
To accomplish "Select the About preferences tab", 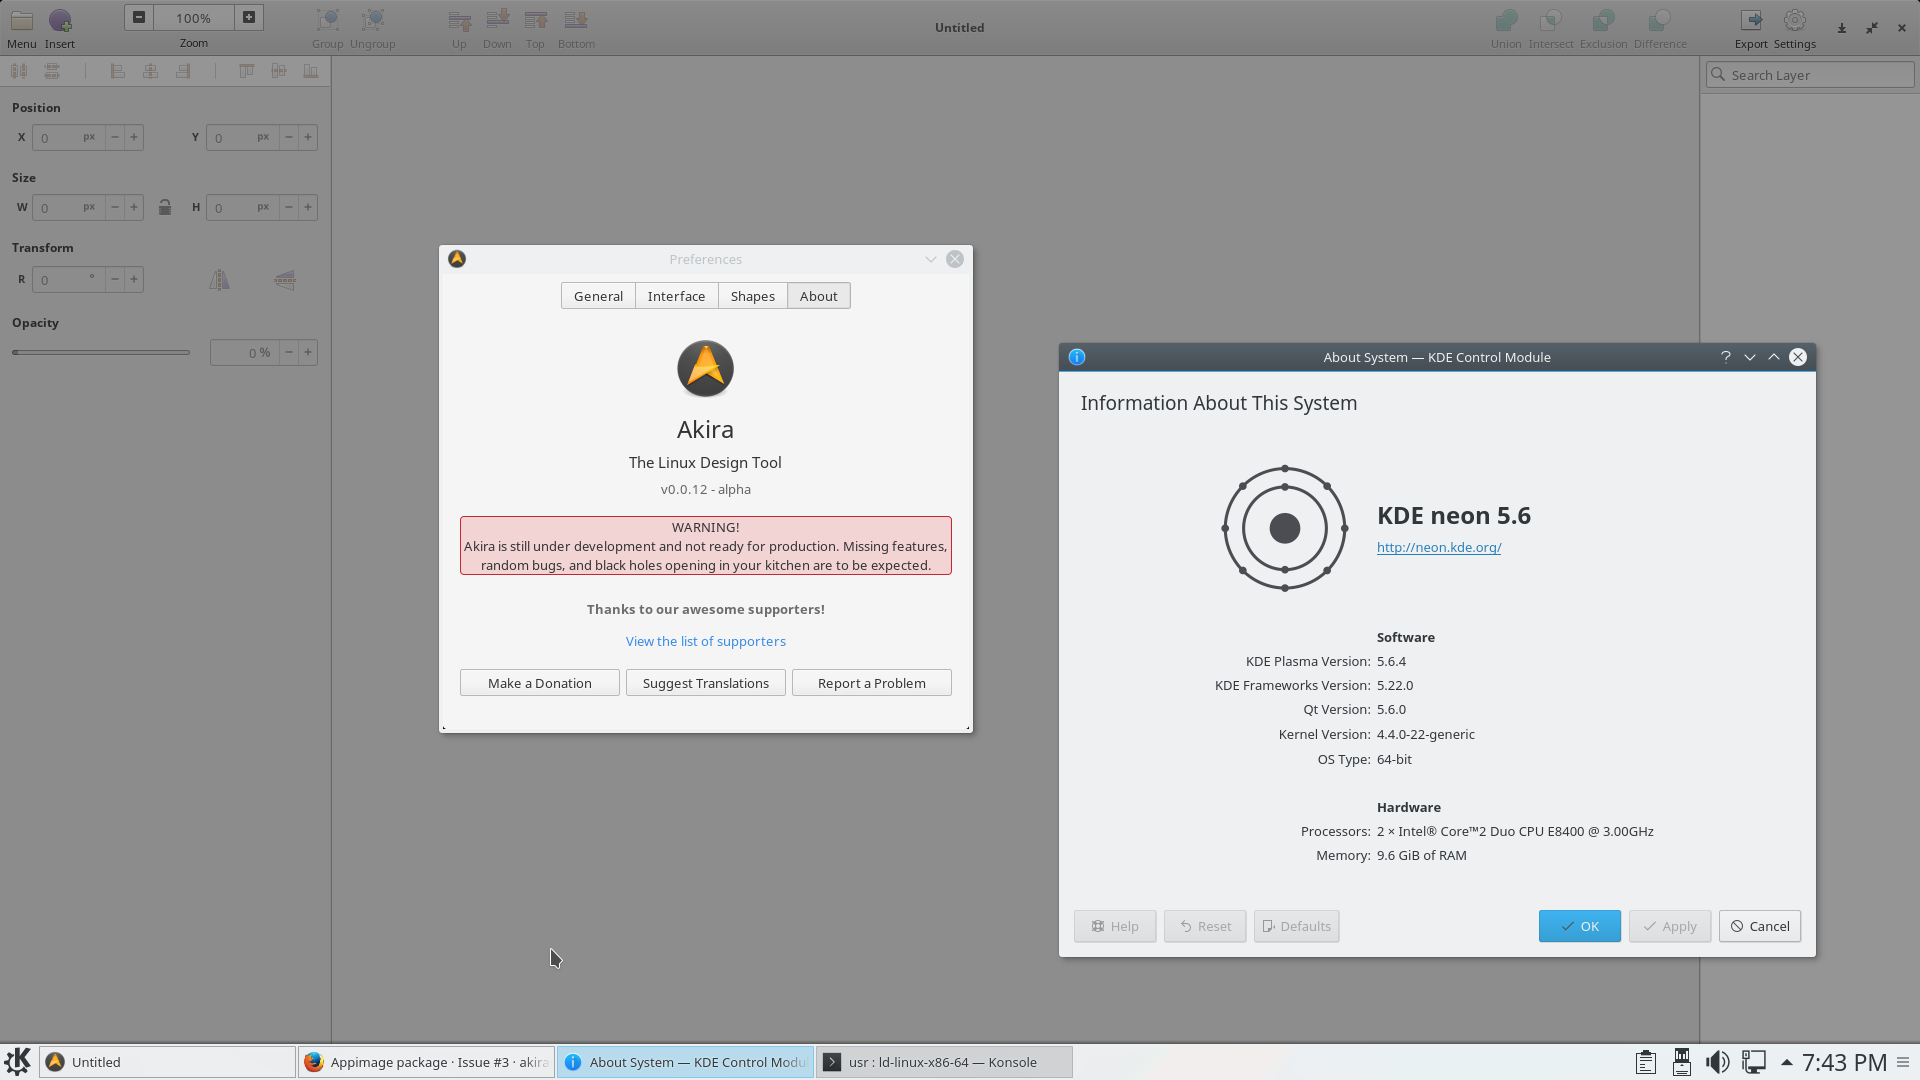I will tap(818, 296).
